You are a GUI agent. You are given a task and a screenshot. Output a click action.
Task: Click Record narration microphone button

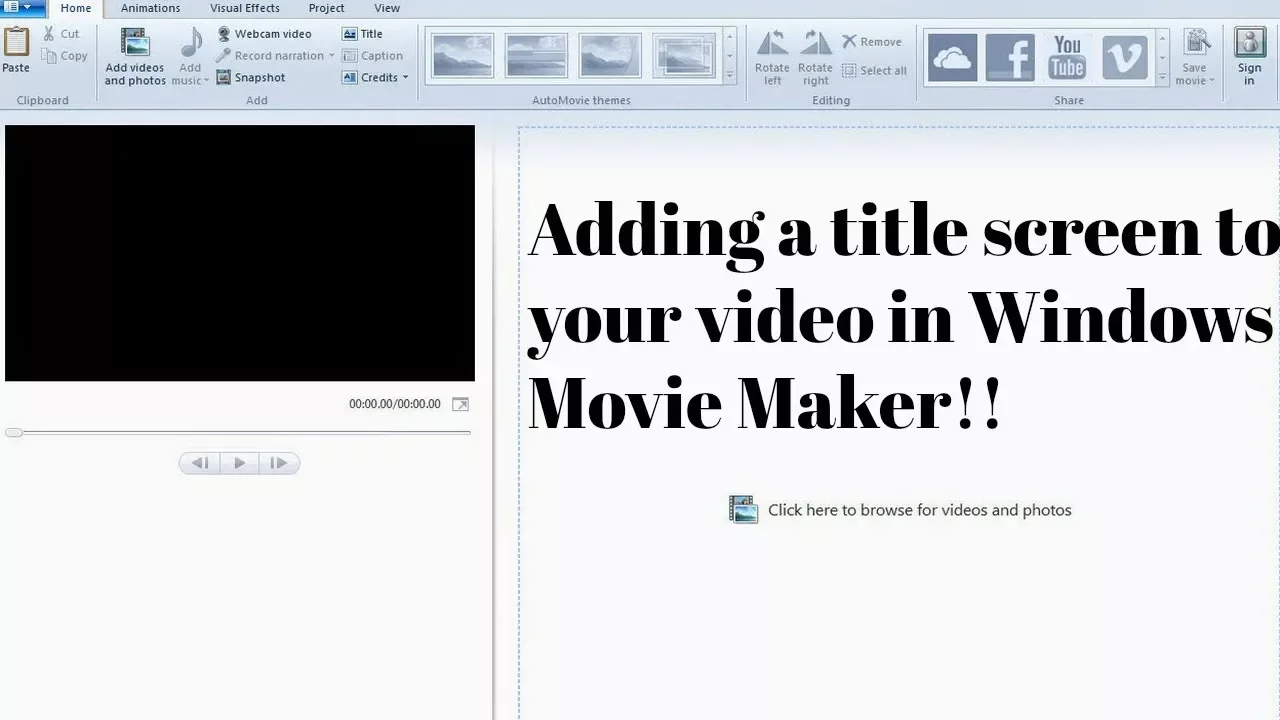coord(269,56)
